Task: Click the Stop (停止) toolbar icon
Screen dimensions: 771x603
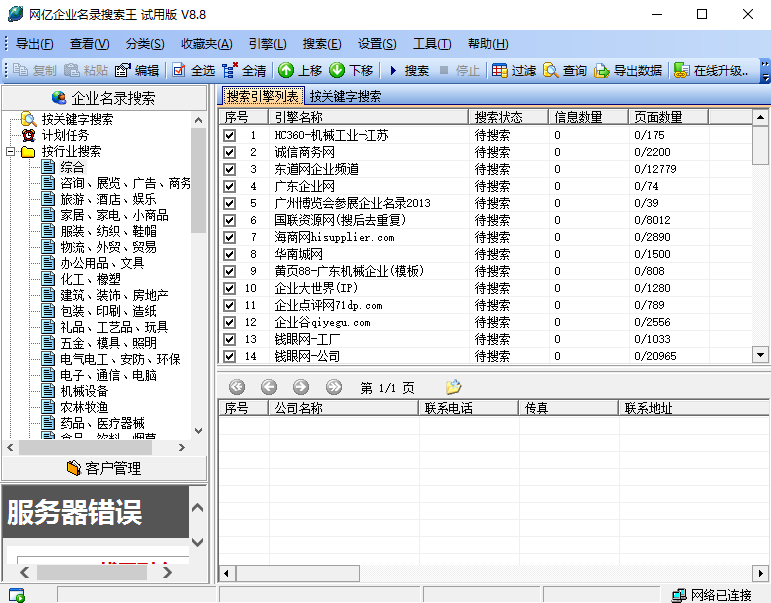Action: [444, 70]
